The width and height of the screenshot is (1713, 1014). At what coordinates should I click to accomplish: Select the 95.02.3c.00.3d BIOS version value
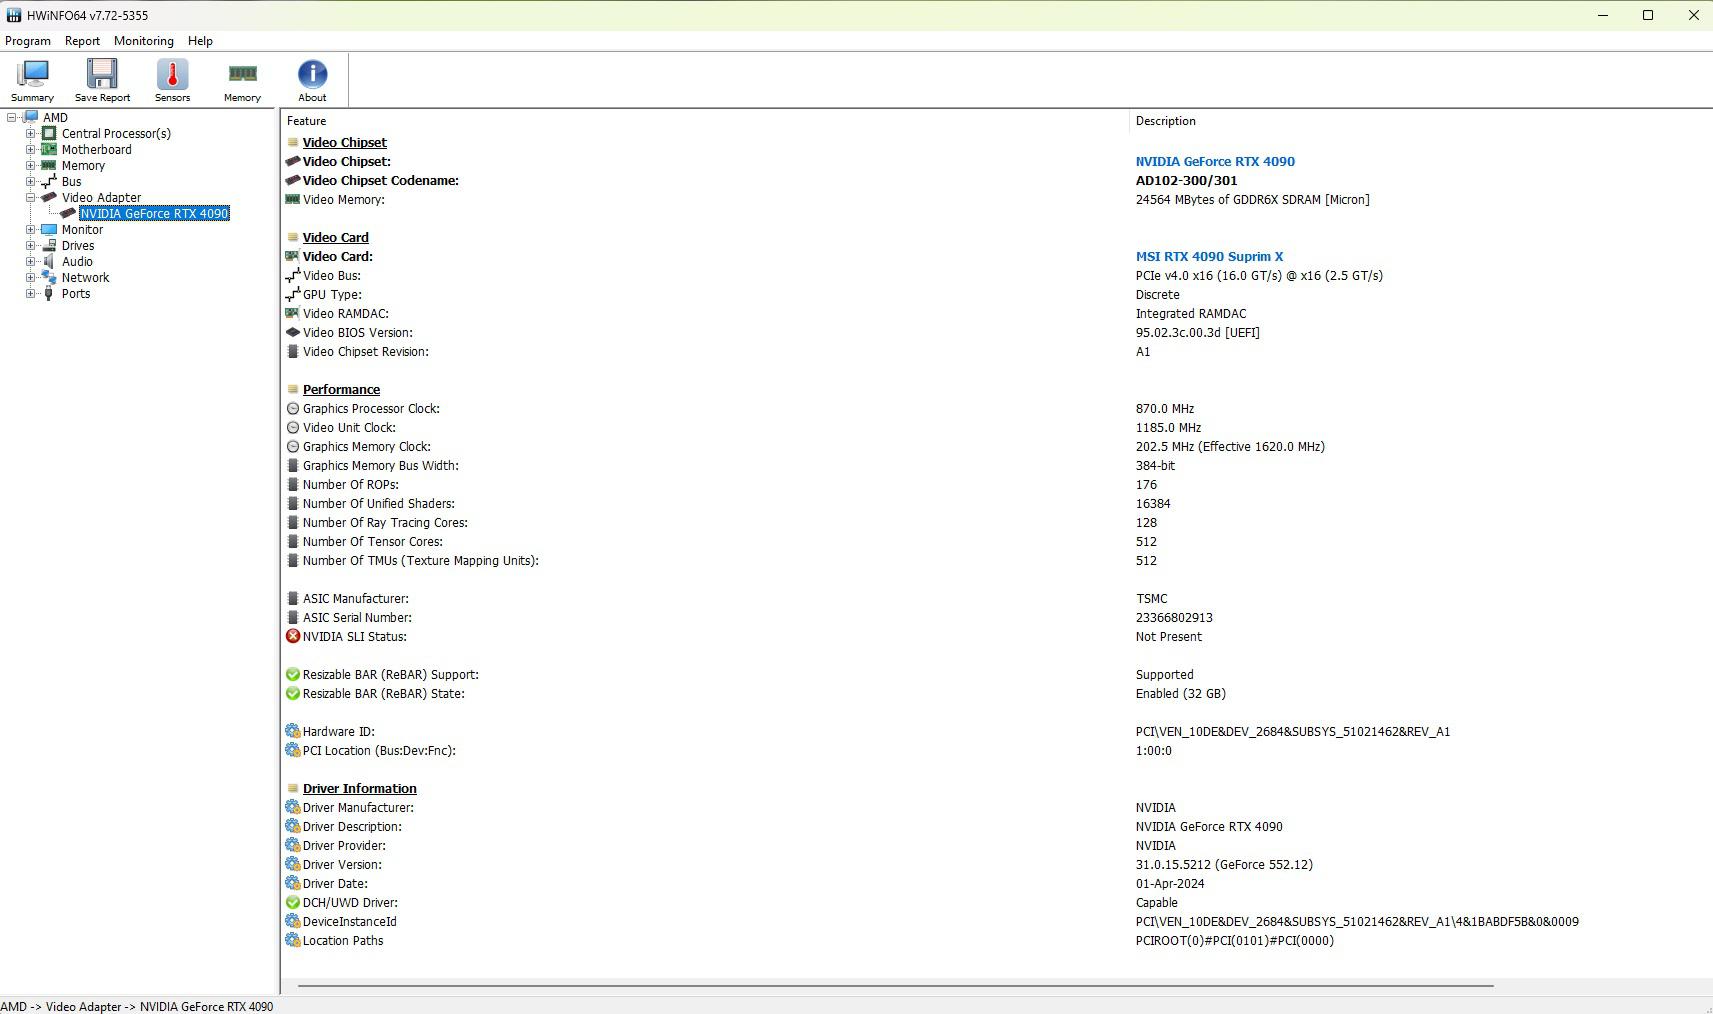tap(1198, 332)
